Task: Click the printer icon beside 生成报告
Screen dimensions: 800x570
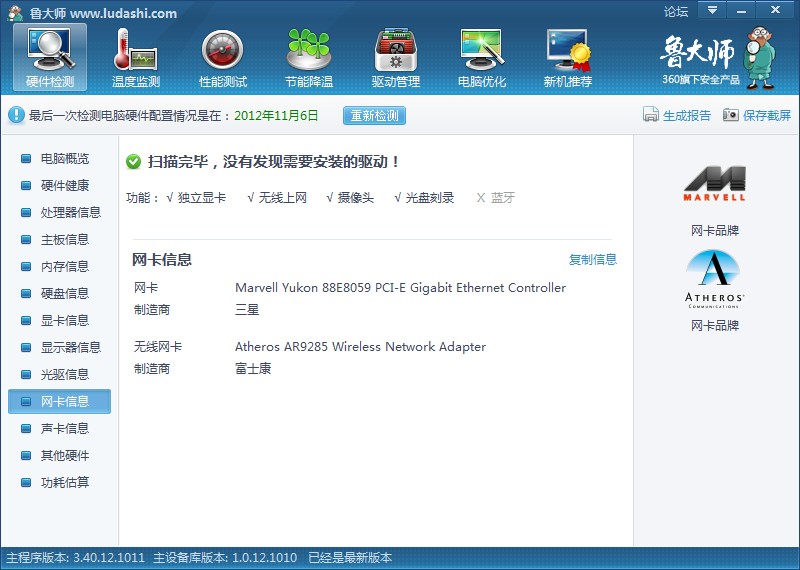Action: tap(651, 114)
